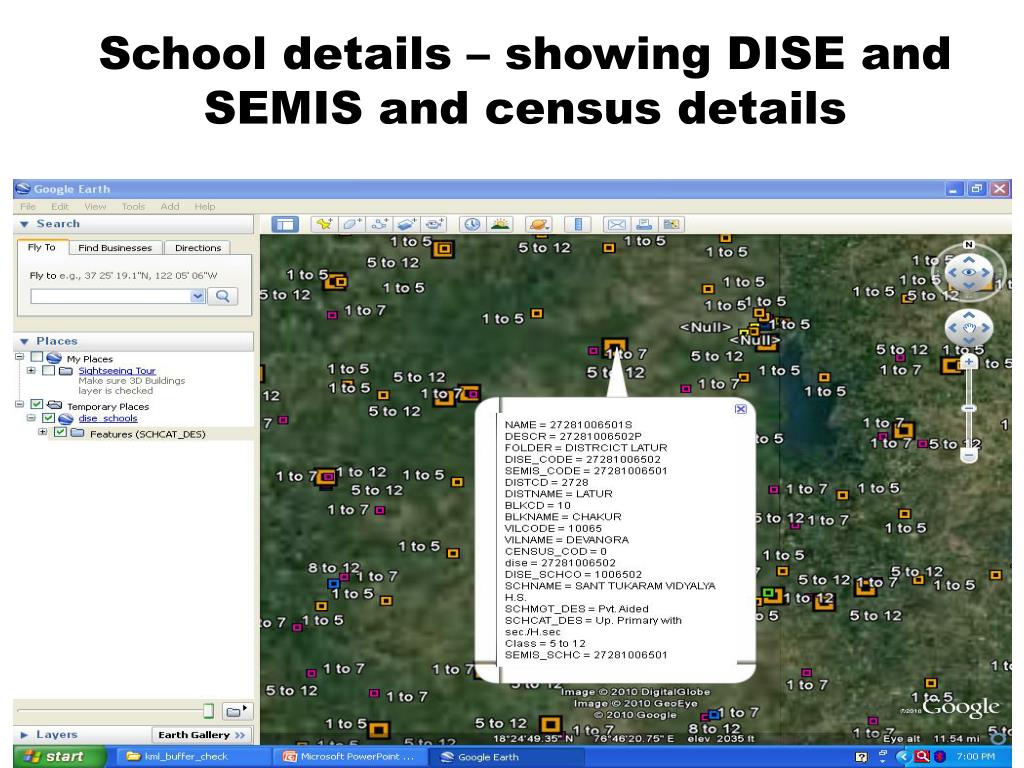Viewport: 1024px width, 768px height.
Task: Click the Record a Tour camera icon
Action: [x=434, y=225]
